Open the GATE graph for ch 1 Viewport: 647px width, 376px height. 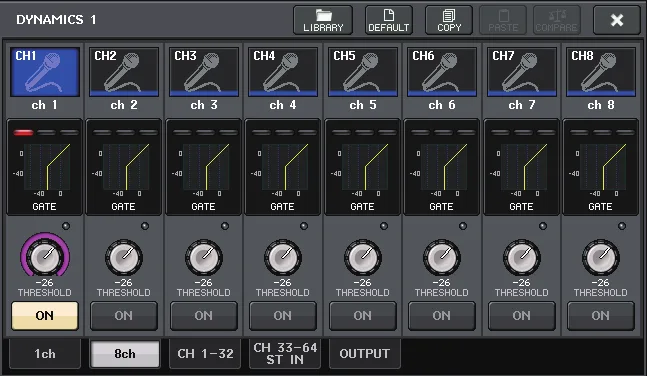(x=45, y=167)
